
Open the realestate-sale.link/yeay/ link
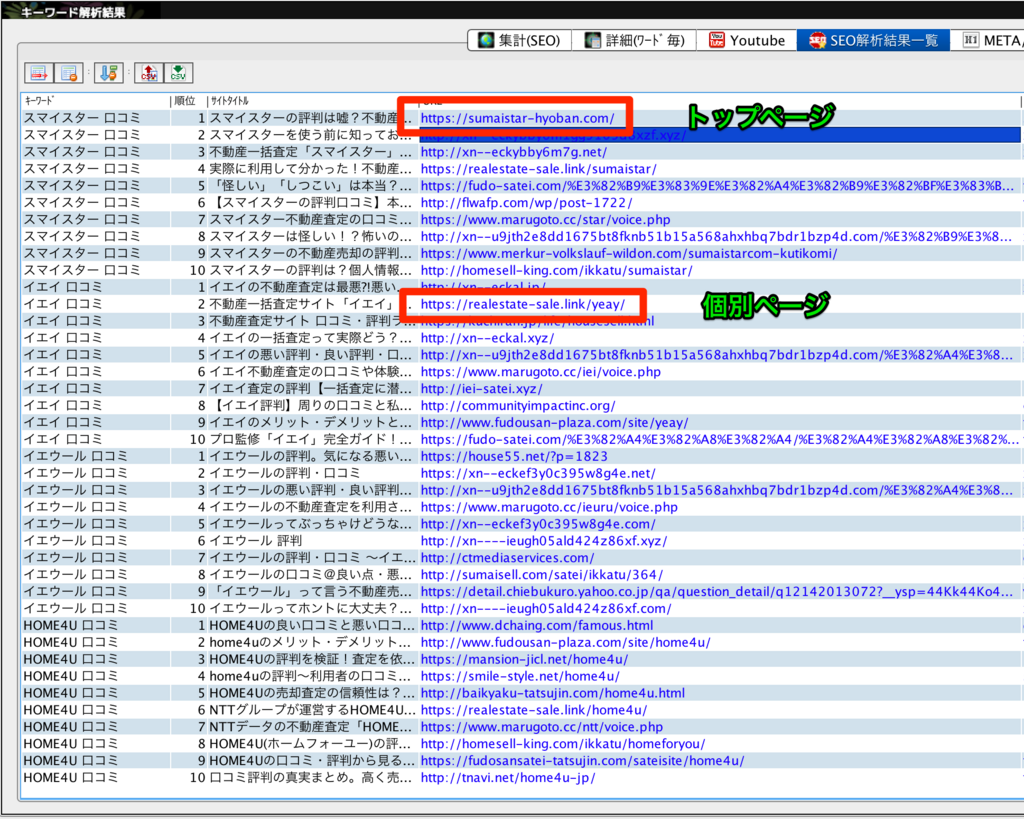click(522, 304)
